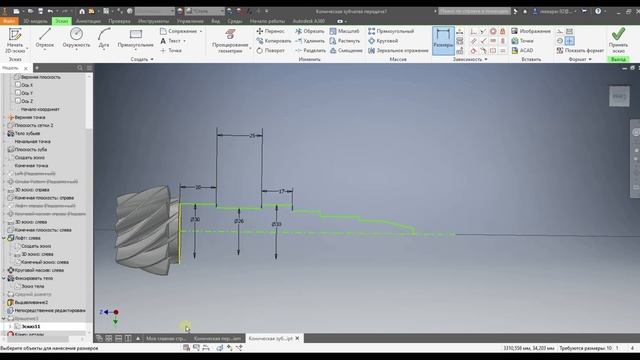
Task: Switch to the Вид ribbon tab
Action: coord(216,21)
